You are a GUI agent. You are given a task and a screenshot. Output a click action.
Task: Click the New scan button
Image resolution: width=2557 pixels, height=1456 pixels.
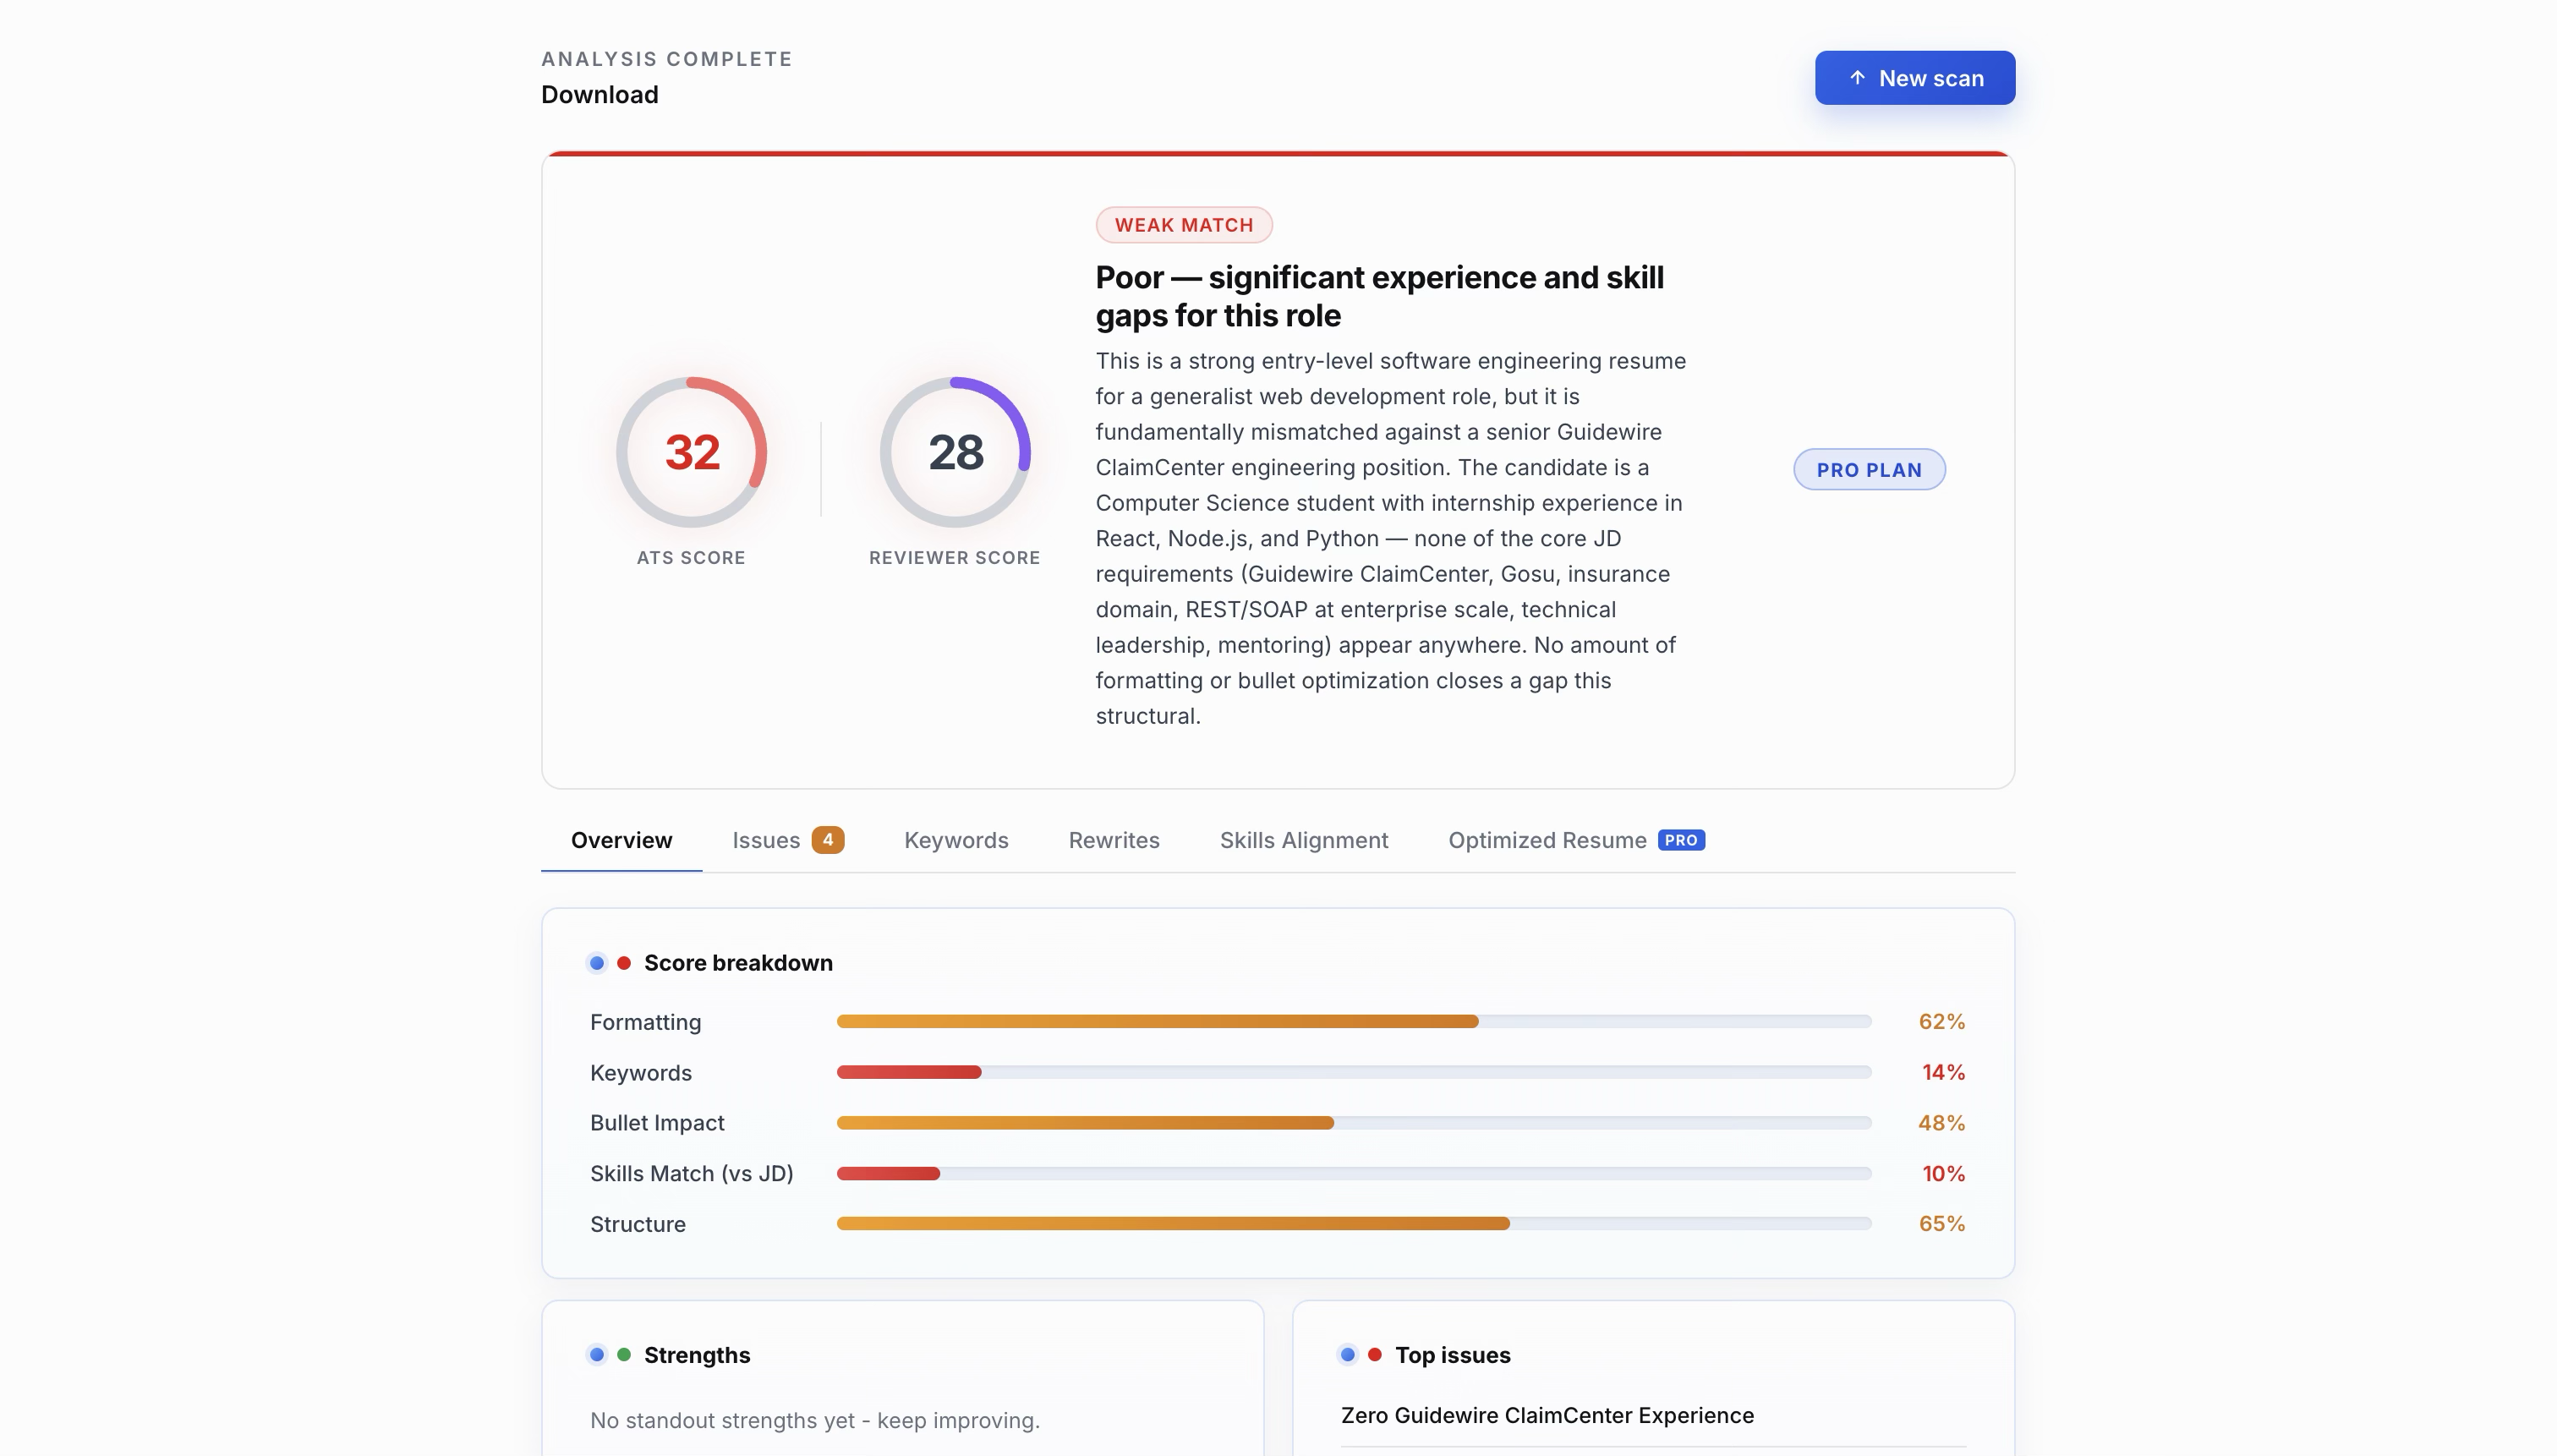1914,78
